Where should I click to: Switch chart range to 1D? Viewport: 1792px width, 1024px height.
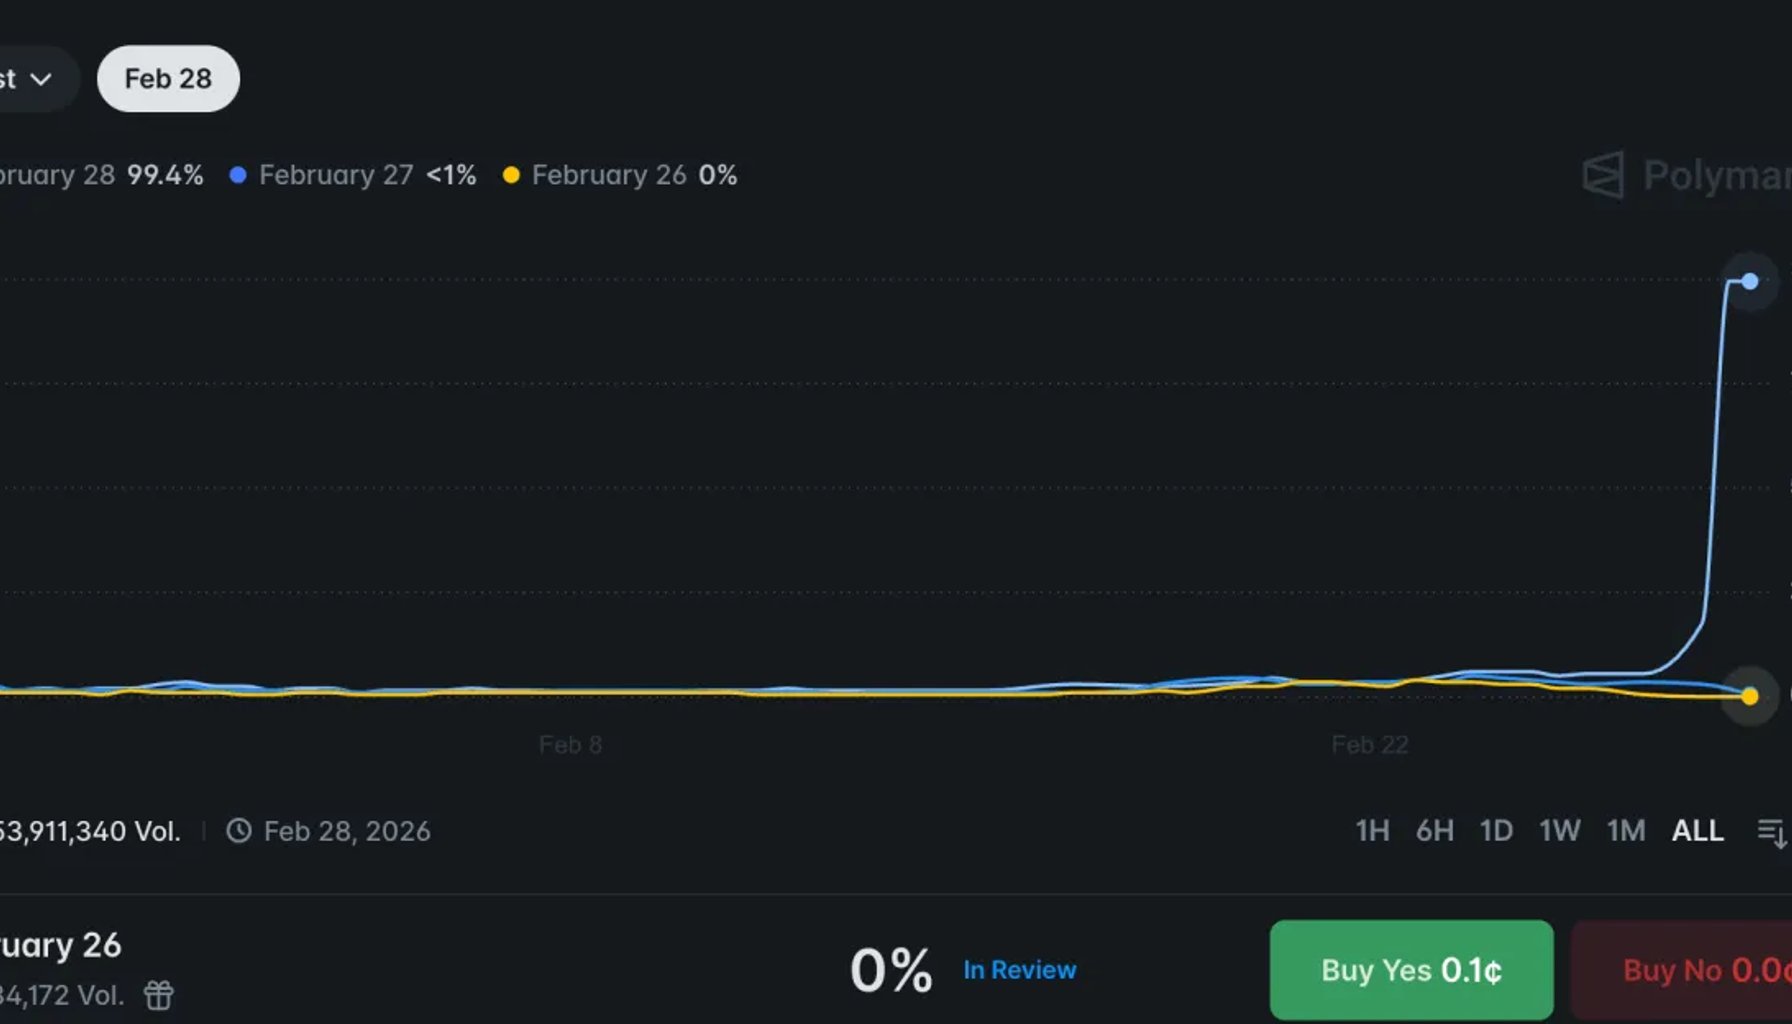tap(1496, 831)
